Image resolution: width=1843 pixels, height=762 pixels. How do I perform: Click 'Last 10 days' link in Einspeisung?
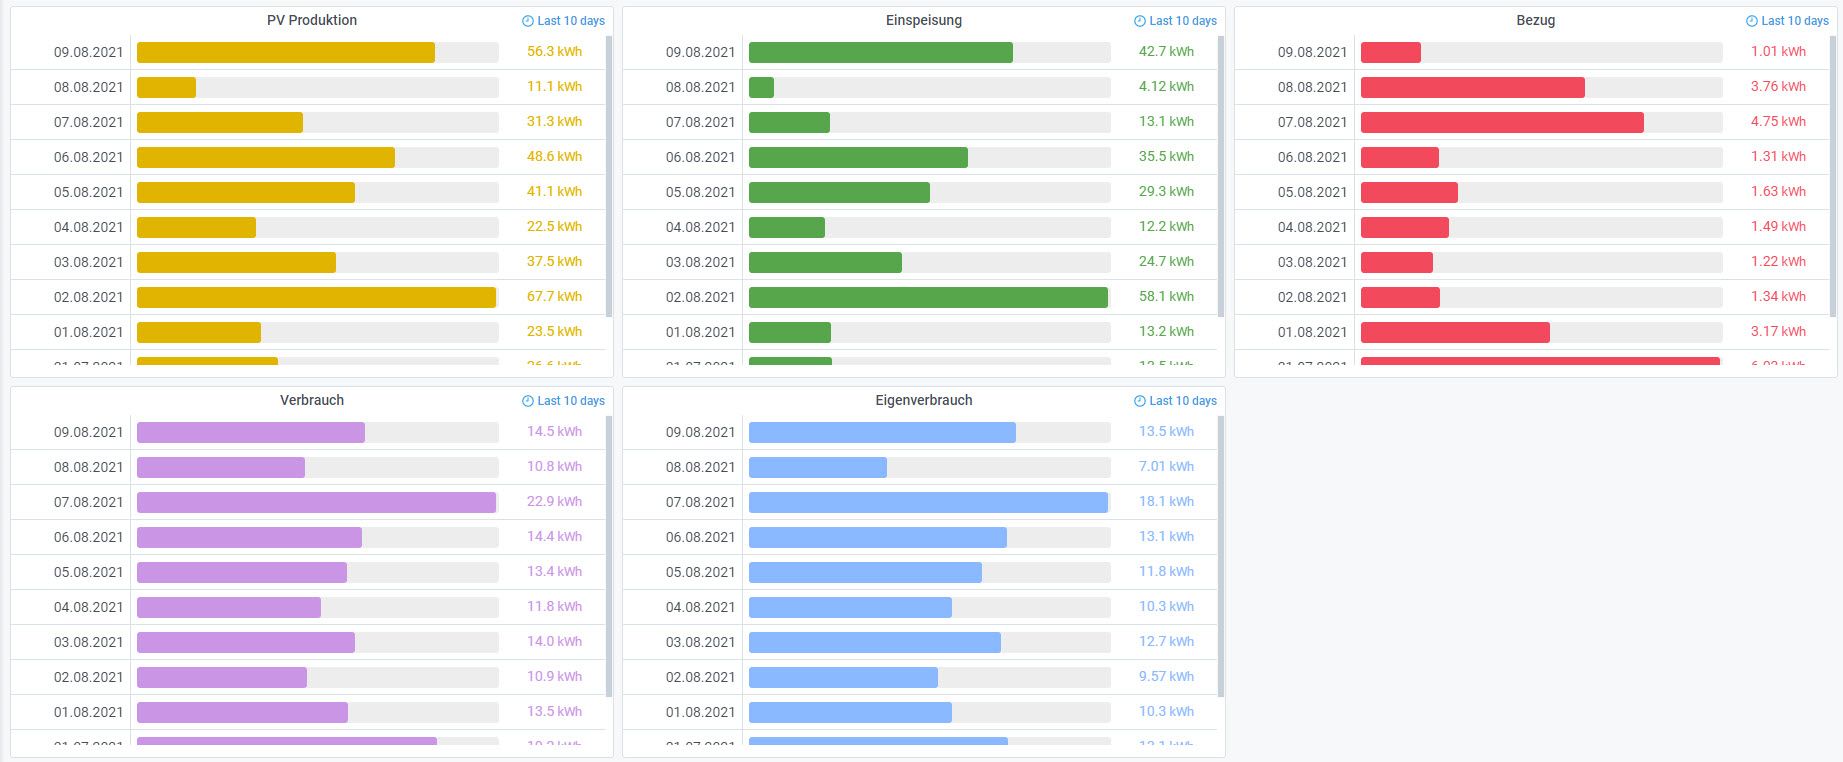pos(1183,21)
